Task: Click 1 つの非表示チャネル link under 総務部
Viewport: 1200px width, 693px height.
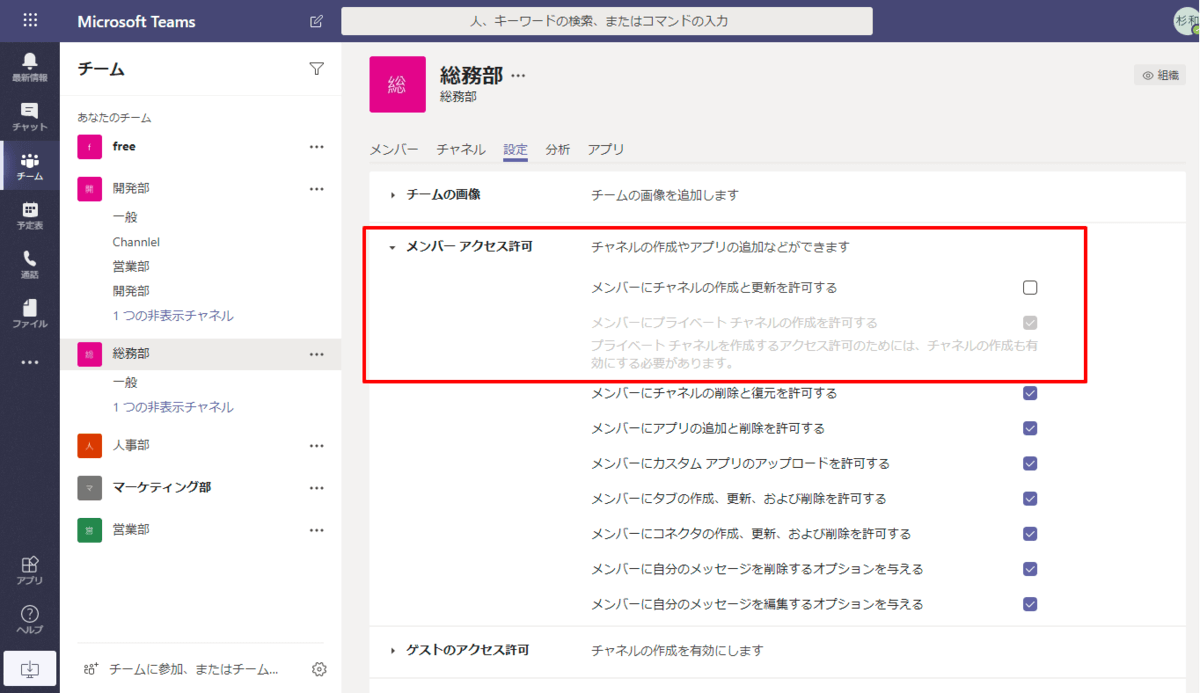Action: click(x=173, y=407)
